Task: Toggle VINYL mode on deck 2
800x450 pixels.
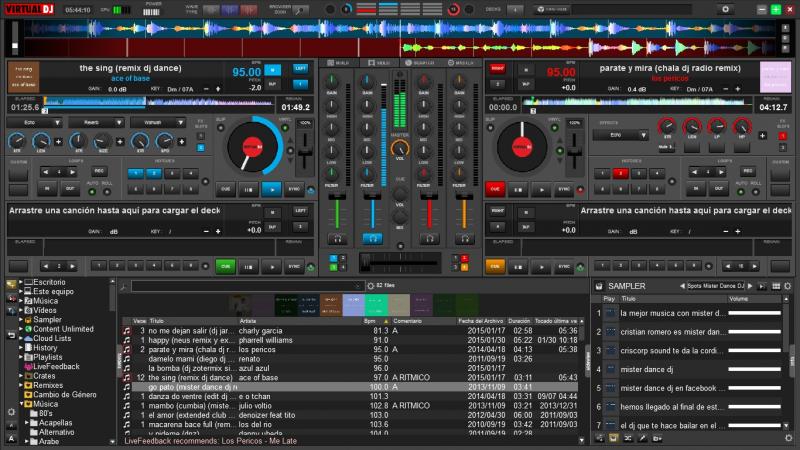Action: coord(555,128)
